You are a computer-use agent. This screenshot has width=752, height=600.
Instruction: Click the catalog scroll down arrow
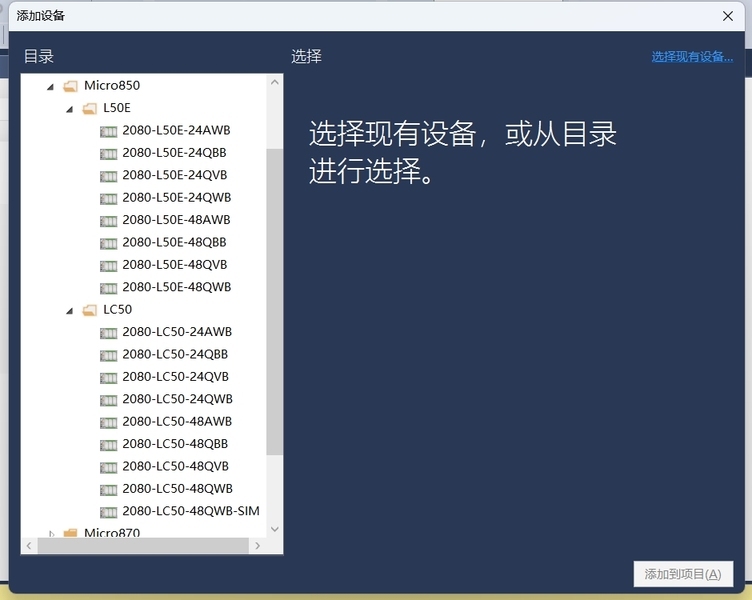tap(274, 529)
